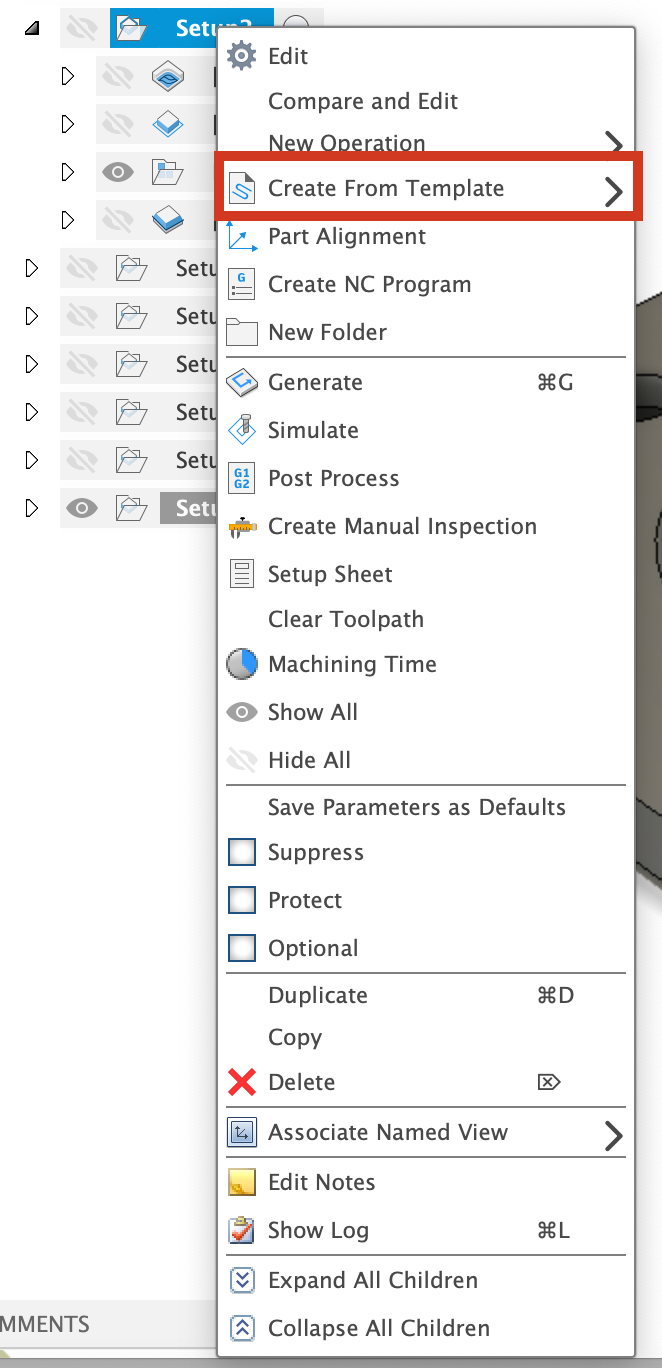Select the Generate toolpath icon

241,382
